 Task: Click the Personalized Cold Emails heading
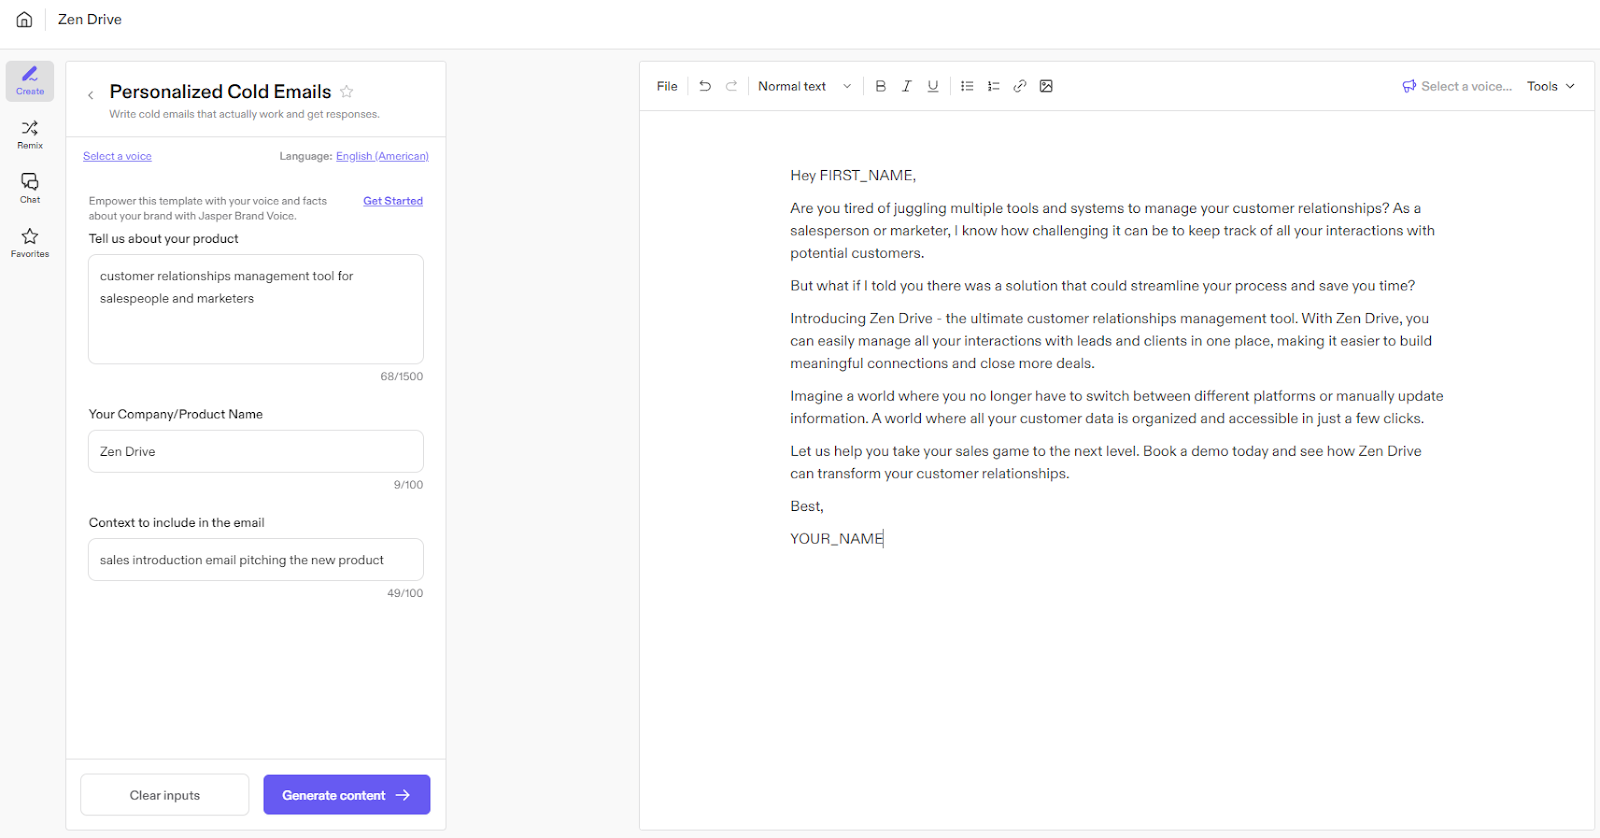coord(220,91)
